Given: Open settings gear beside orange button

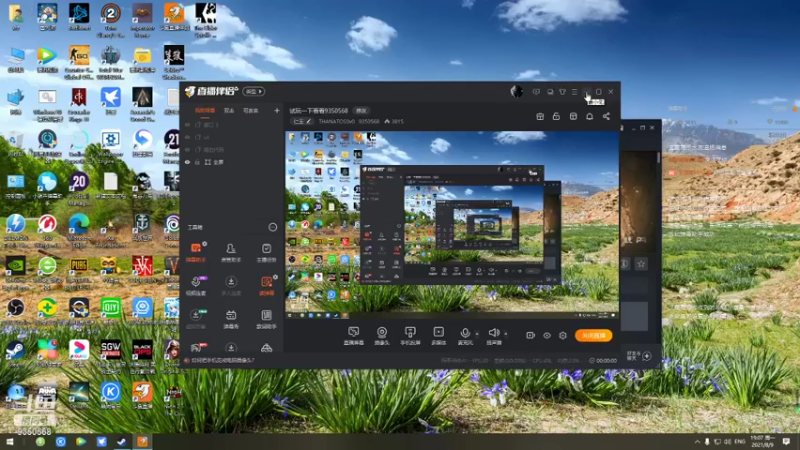Looking at the screenshot, I should 563,335.
